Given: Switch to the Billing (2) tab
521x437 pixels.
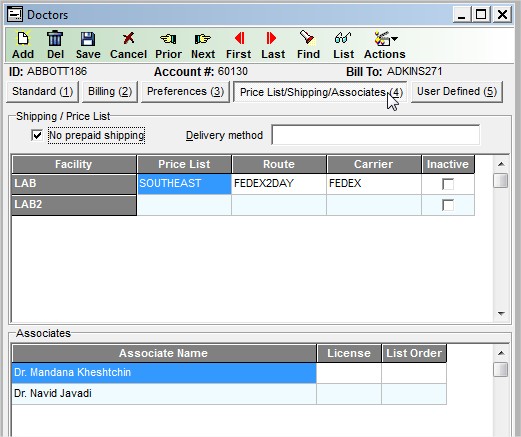Looking at the screenshot, I should (110, 92).
